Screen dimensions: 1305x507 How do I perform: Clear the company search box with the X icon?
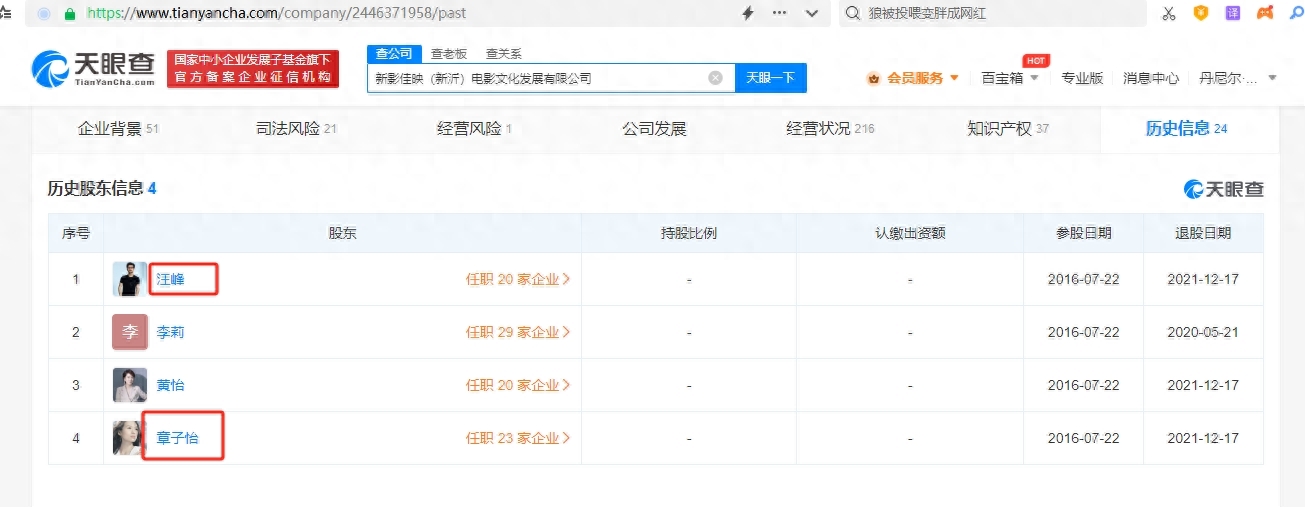715,78
